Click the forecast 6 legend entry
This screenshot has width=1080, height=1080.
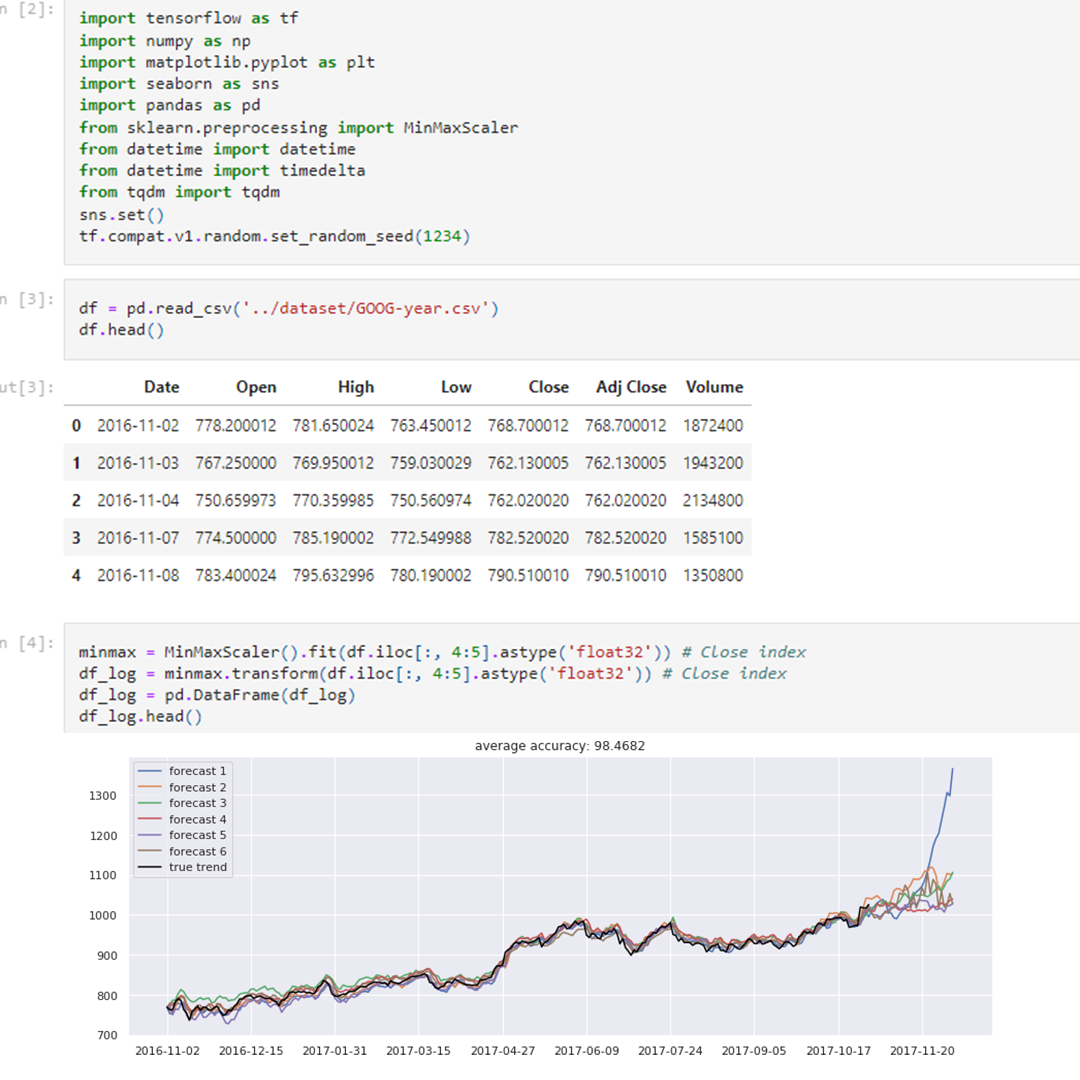coord(182,851)
